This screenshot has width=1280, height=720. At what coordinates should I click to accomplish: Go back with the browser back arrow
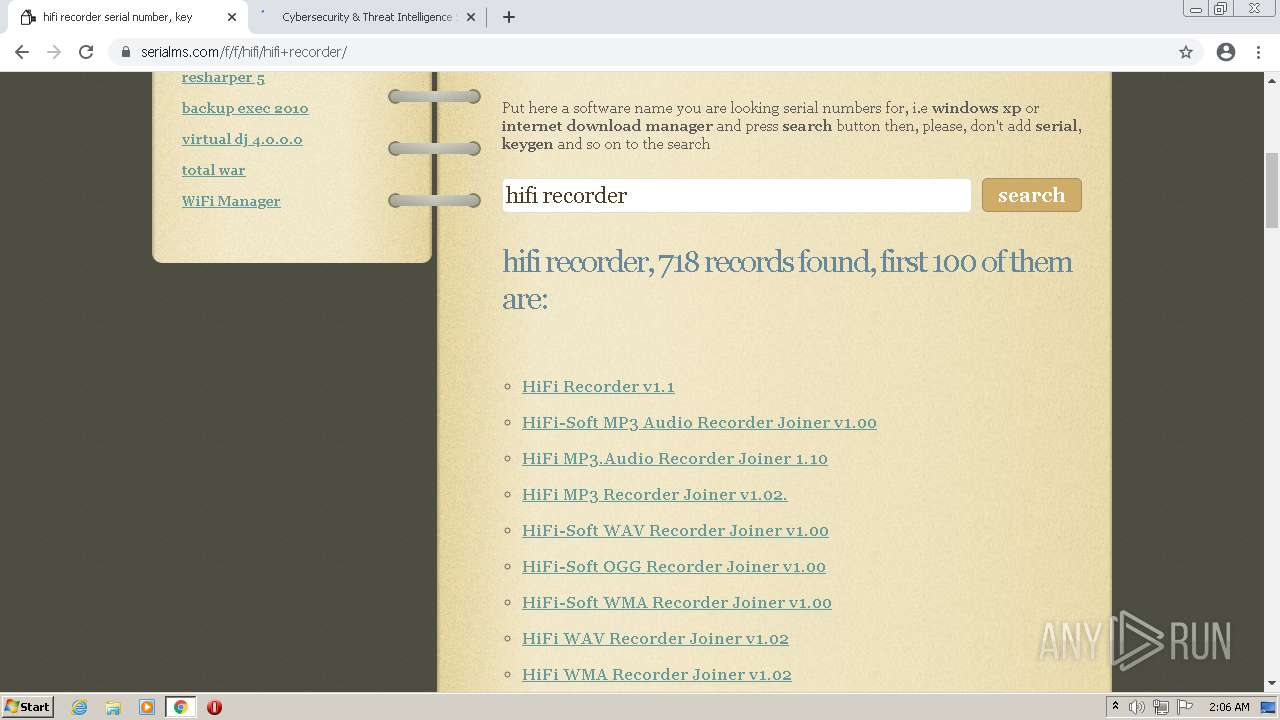point(22,52)
